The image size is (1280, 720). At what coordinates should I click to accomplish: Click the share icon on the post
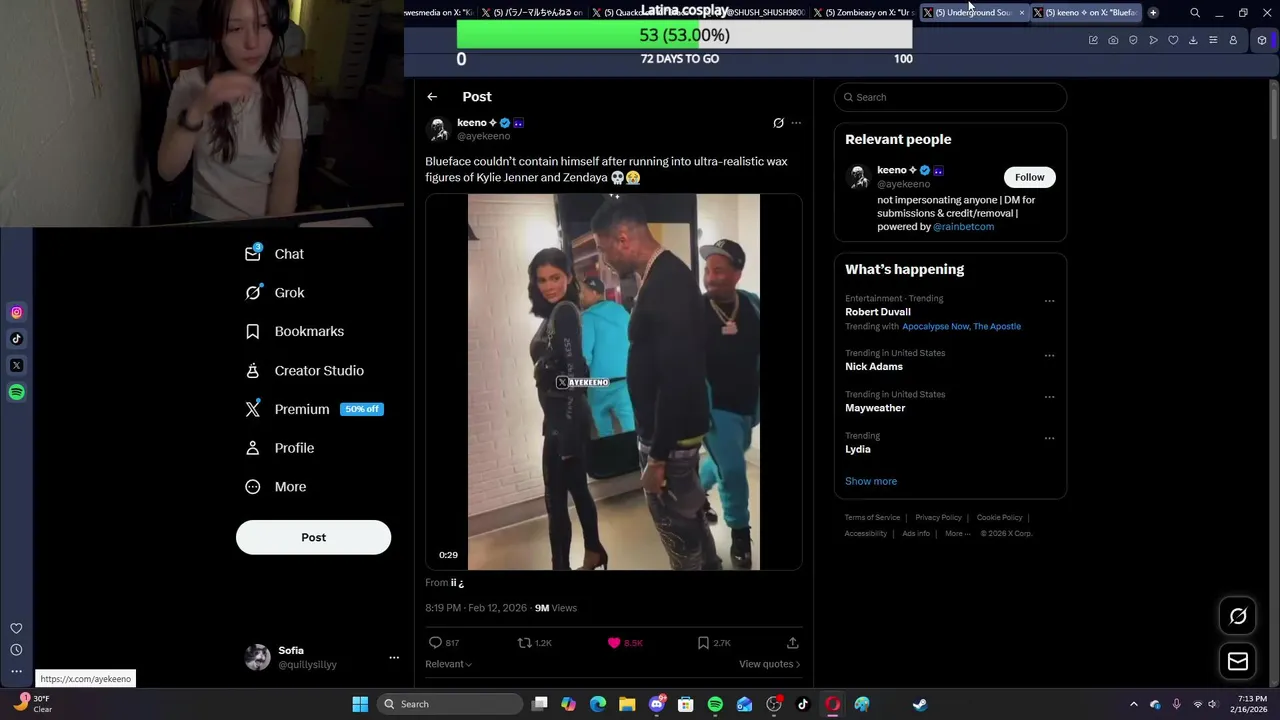coord(792,643)
